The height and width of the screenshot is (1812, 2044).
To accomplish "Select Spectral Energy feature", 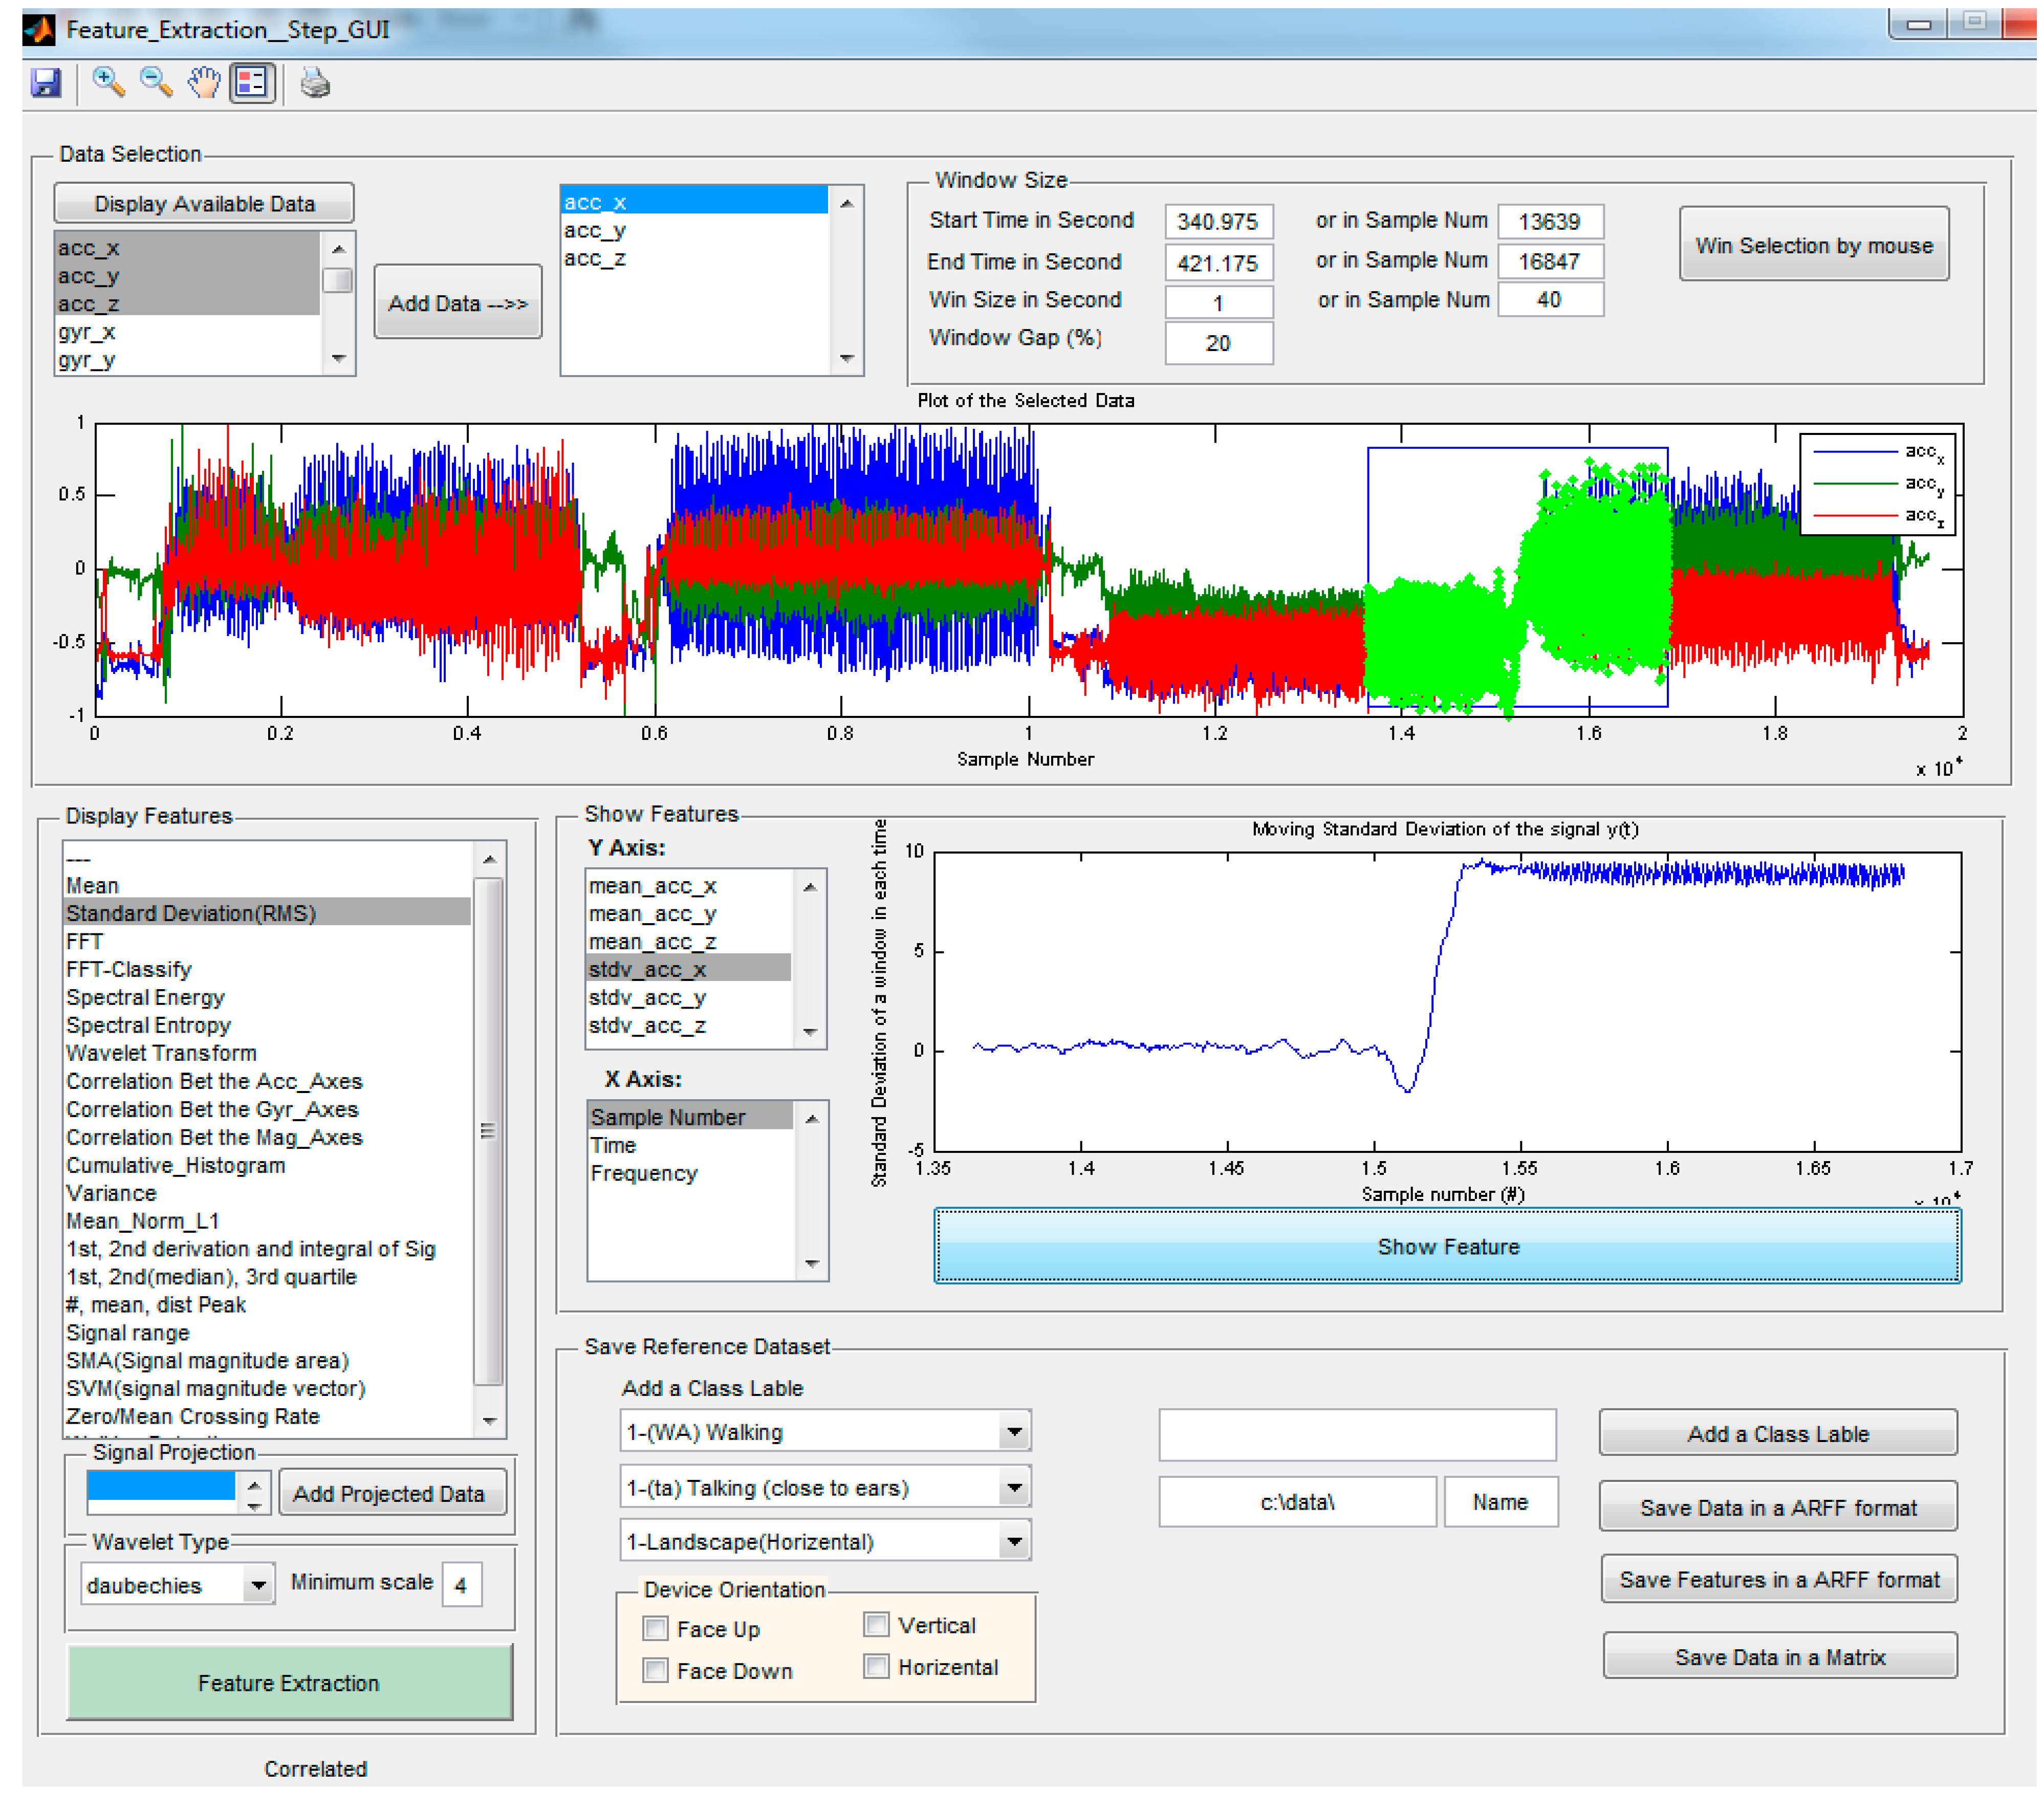I will (x=267, y=997).
